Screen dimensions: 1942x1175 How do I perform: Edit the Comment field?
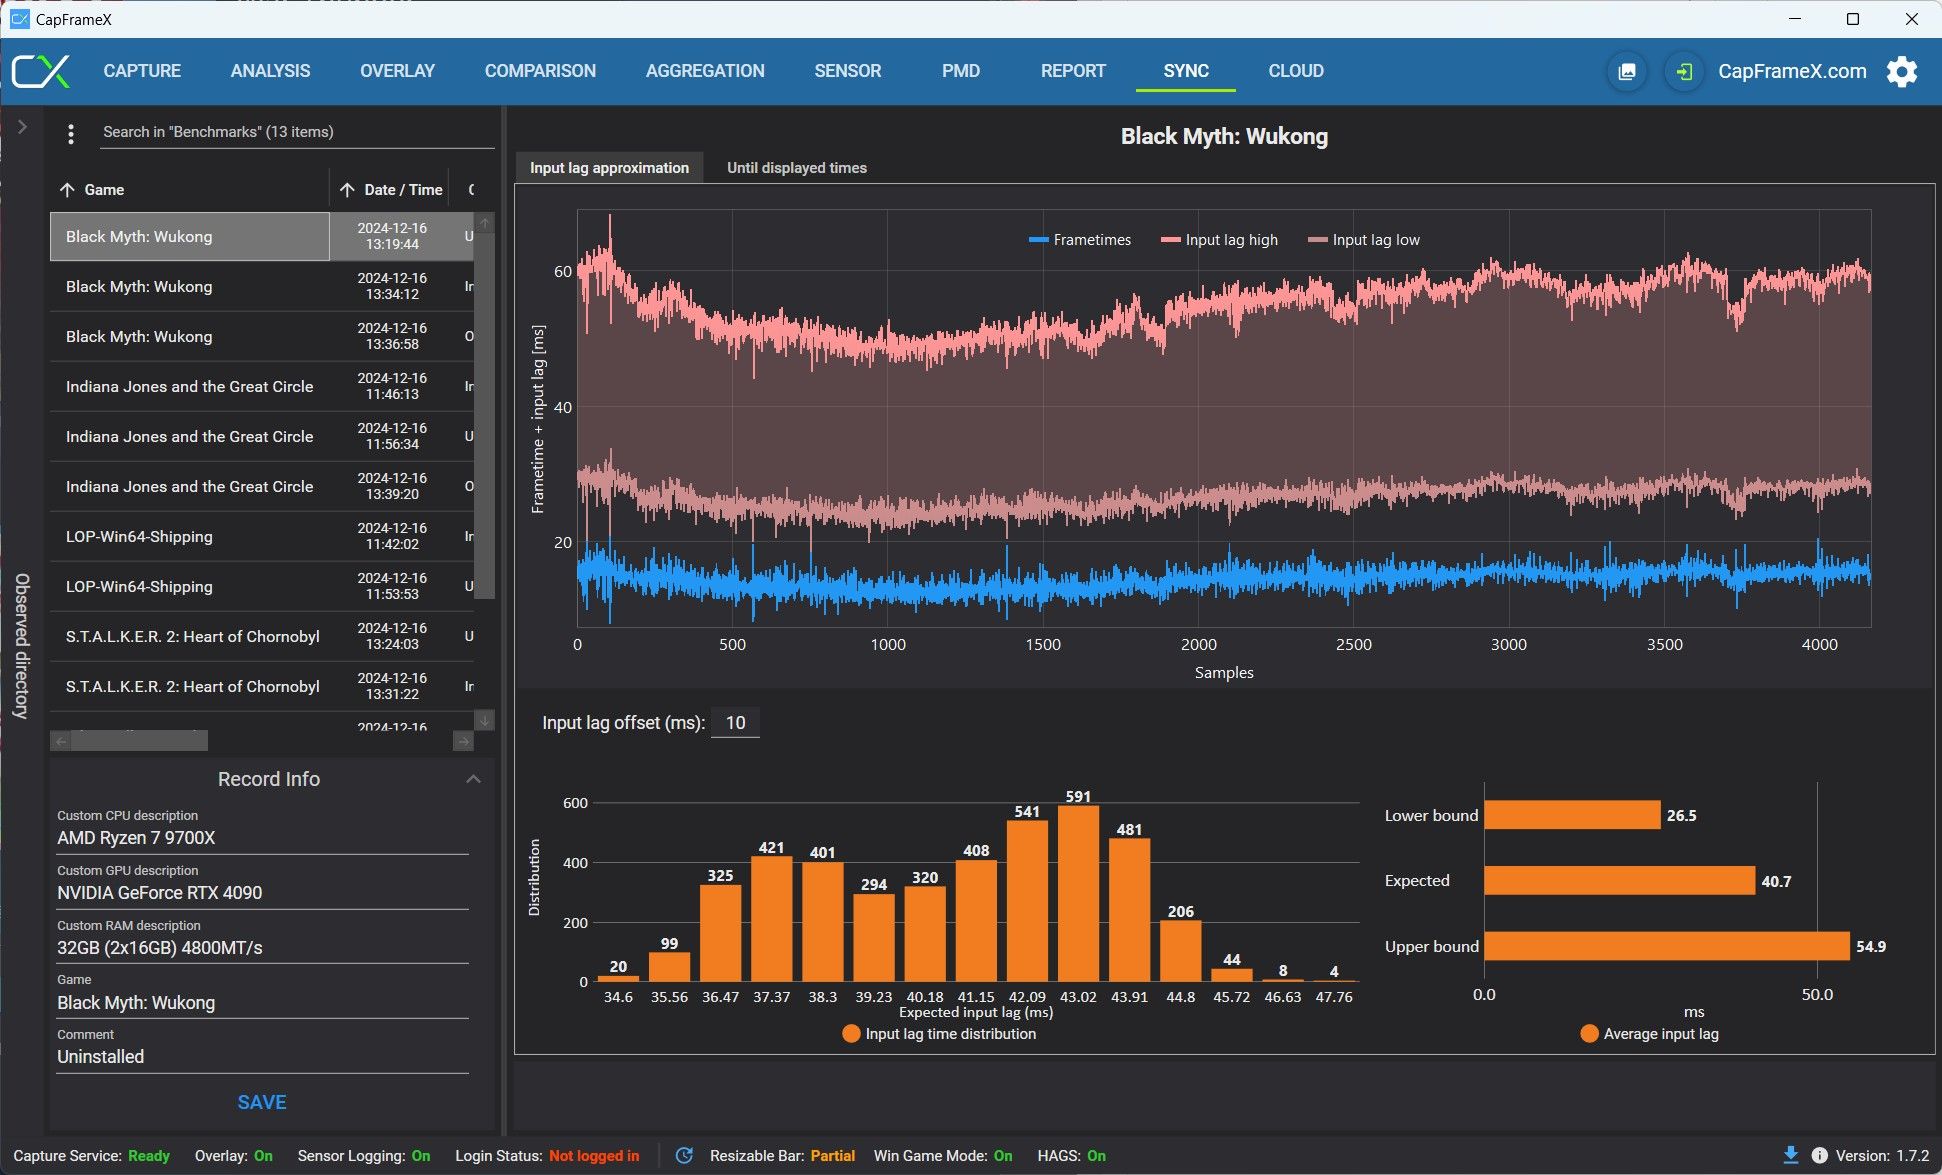click(x=262, y=1057)
